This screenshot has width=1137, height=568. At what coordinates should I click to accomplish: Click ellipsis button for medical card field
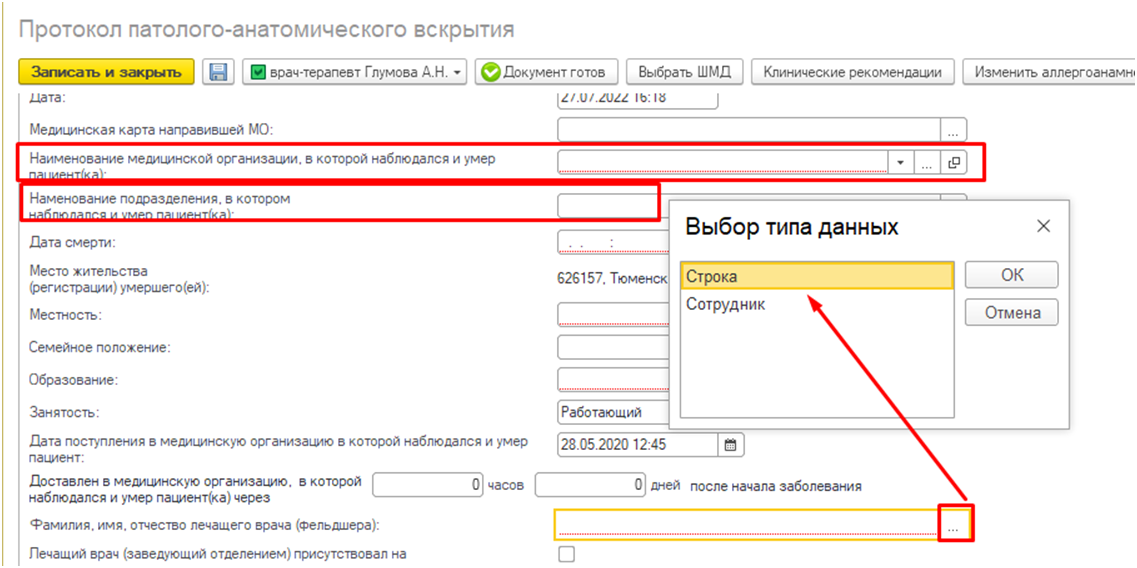[954, 129]
